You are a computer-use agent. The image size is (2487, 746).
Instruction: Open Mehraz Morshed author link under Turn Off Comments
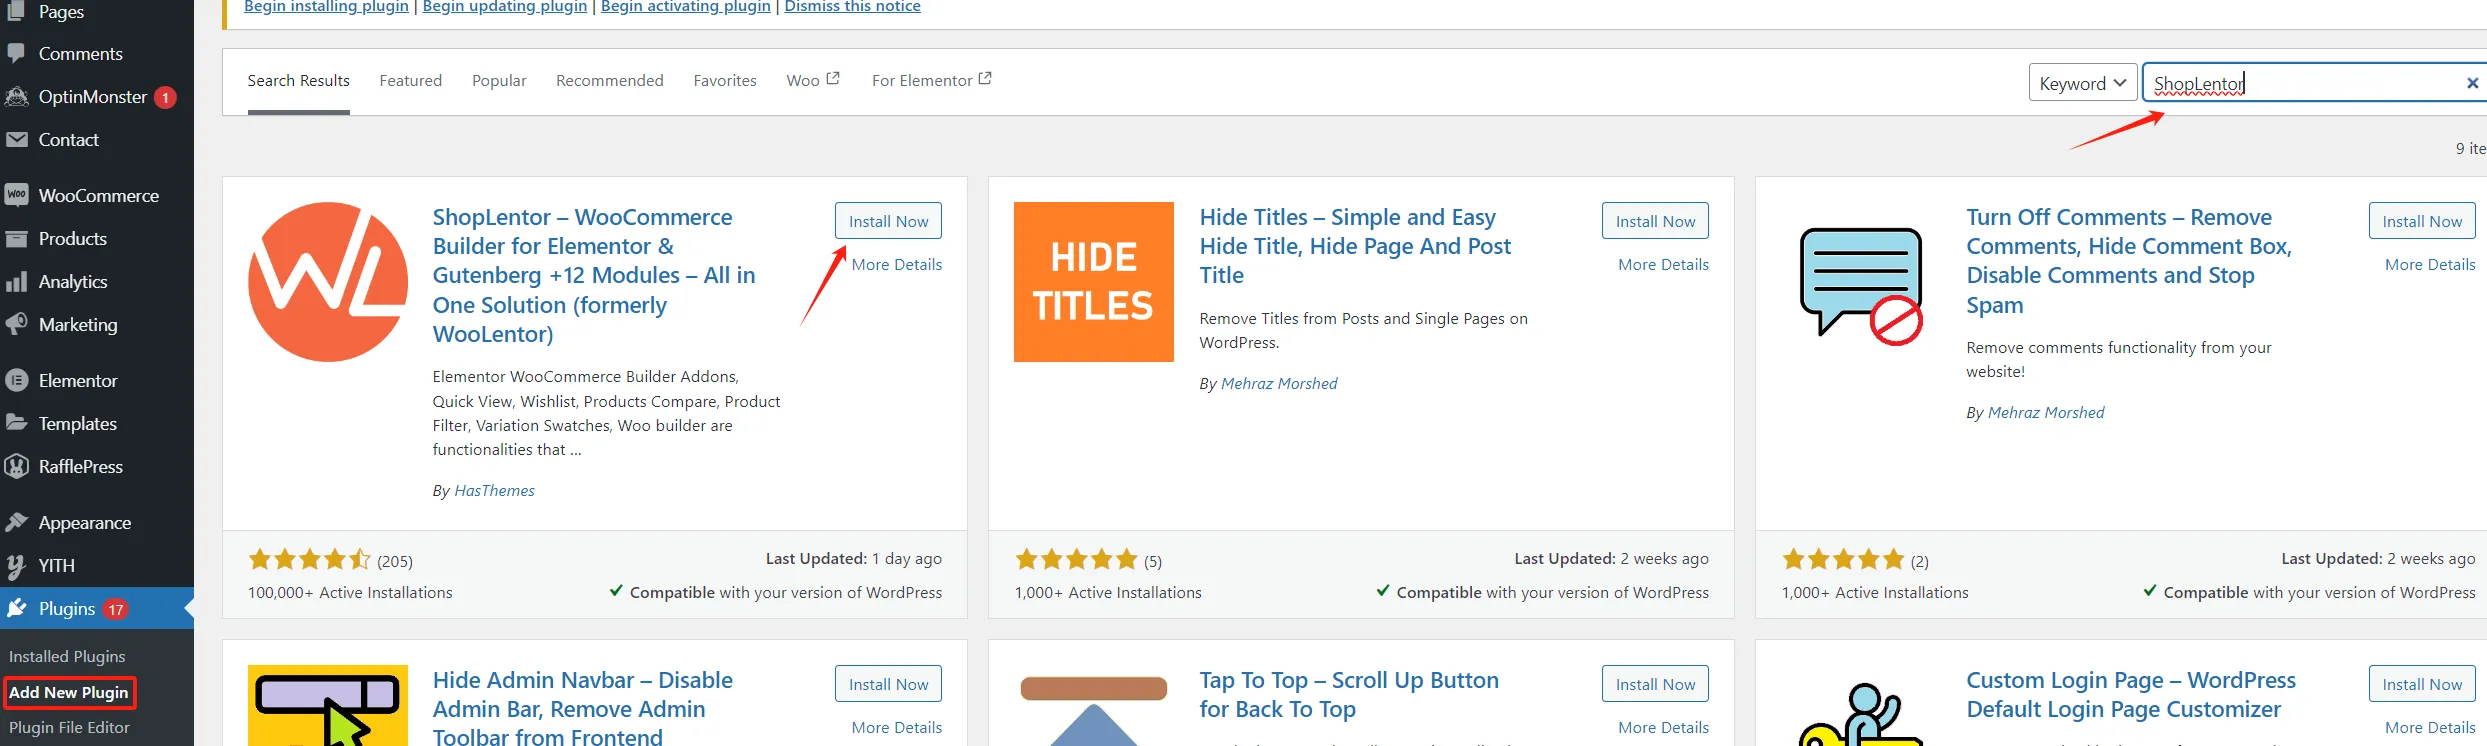click(2046, 413)
